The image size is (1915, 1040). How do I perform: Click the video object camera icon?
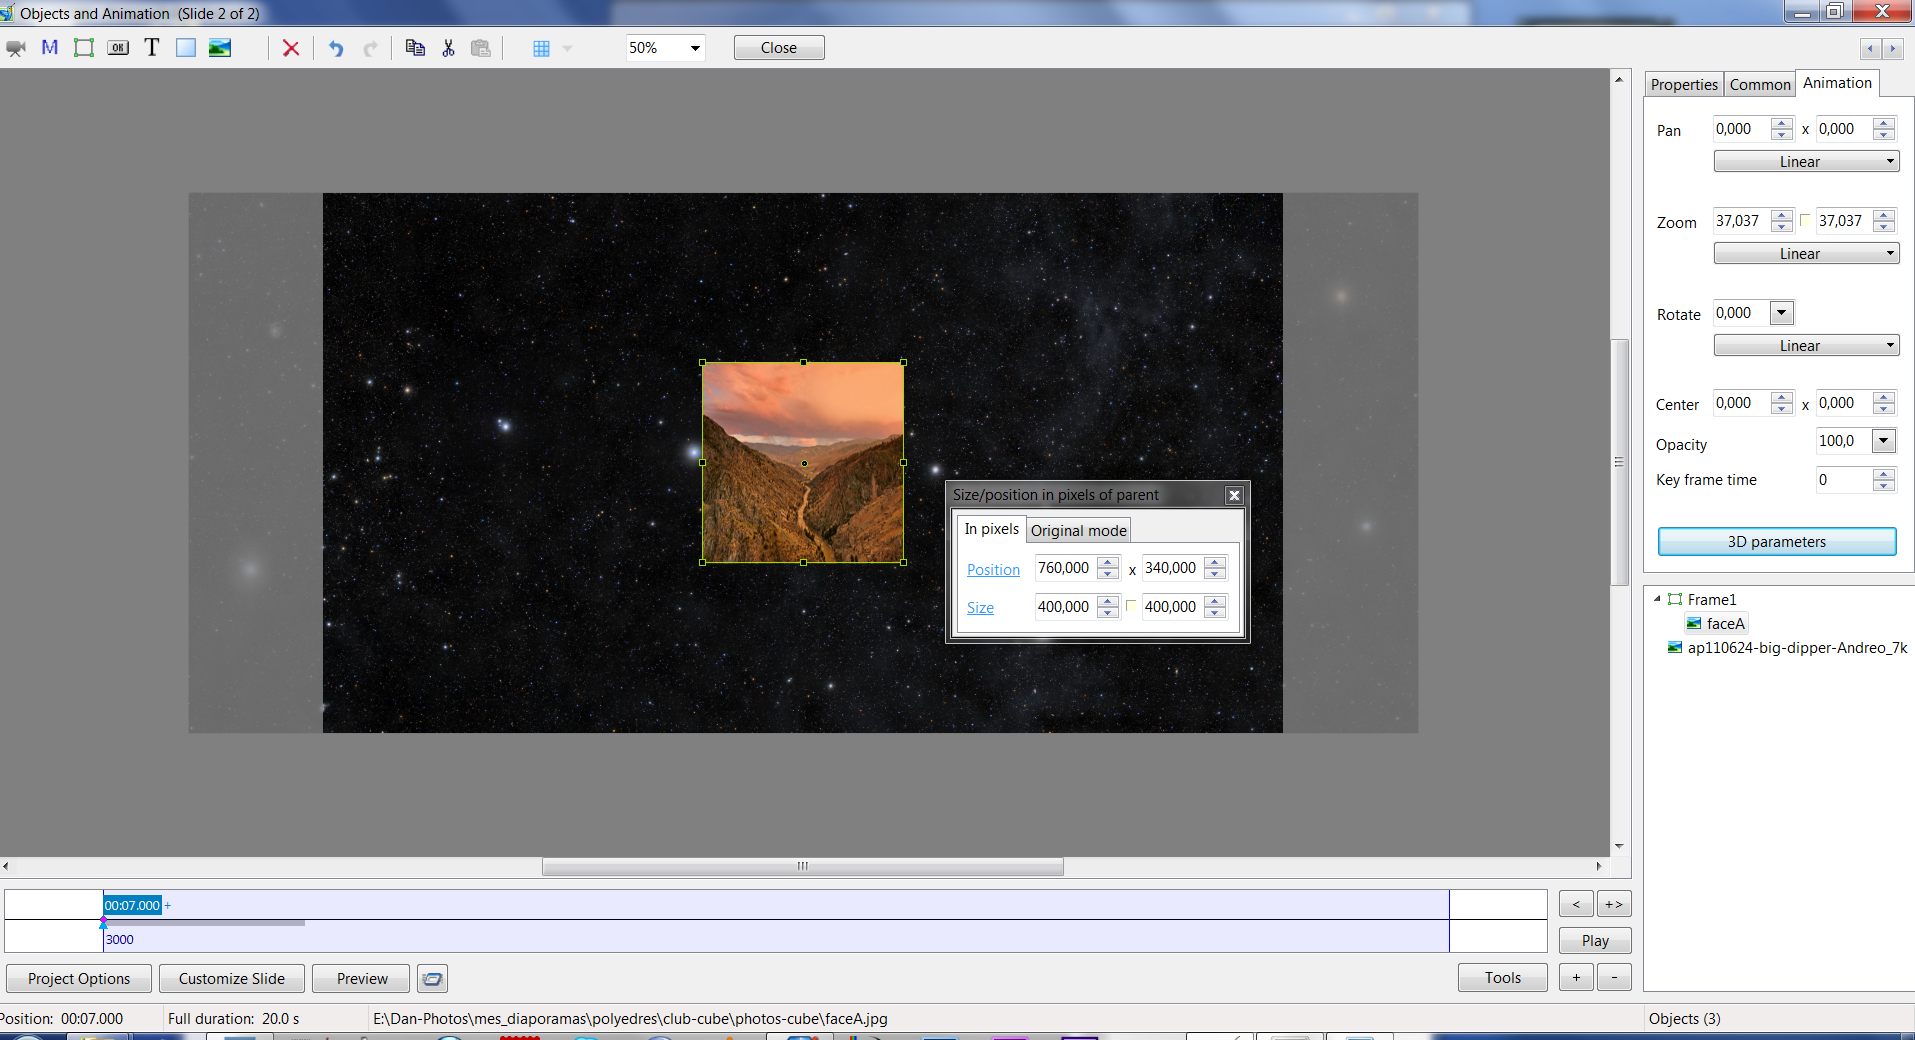[x=16, y=48]
